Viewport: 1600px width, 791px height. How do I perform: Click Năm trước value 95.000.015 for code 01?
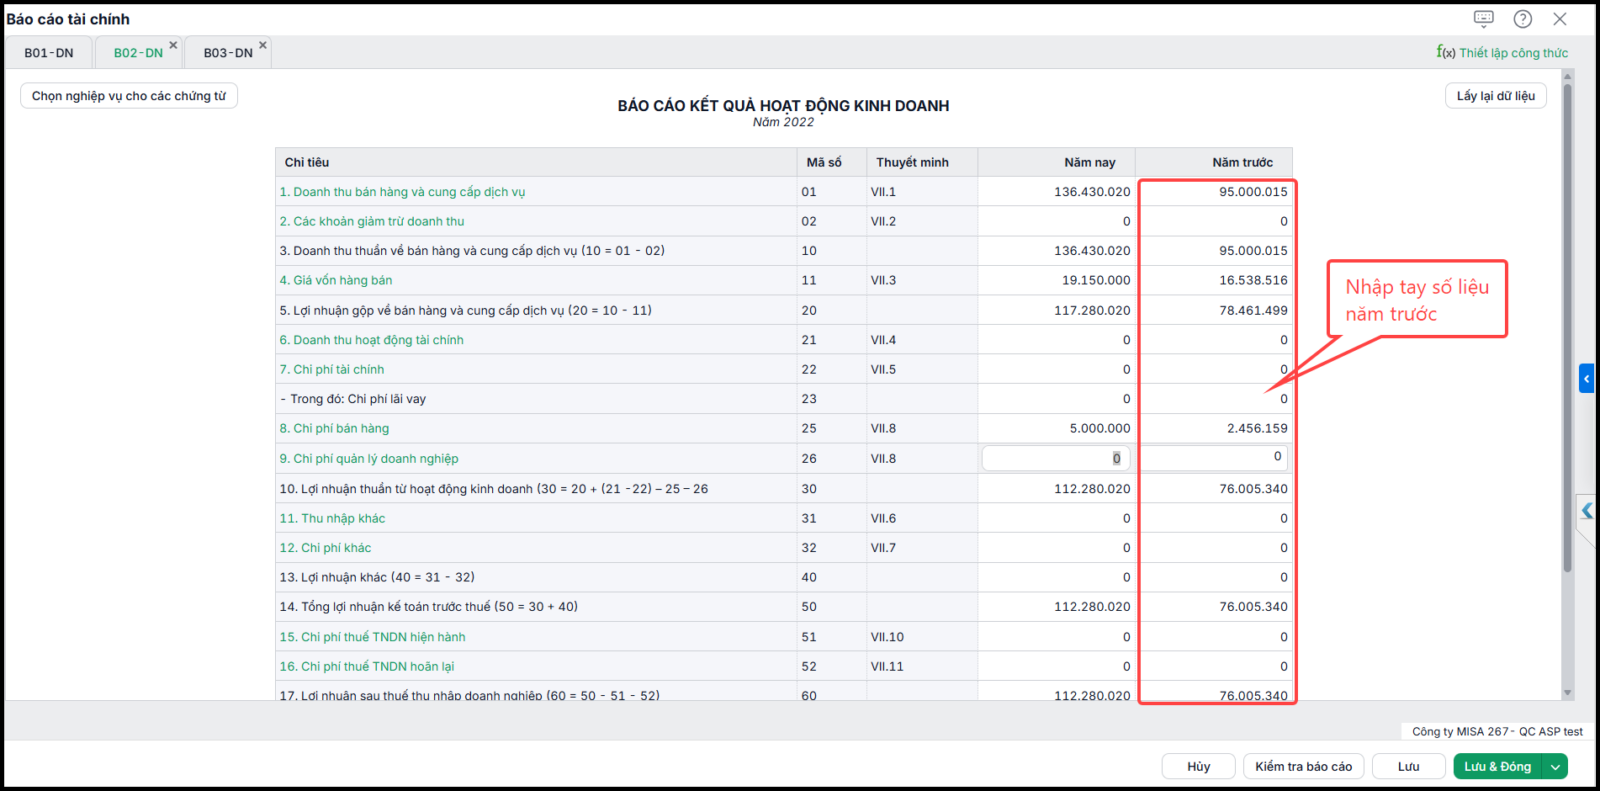click(x=1253, y=192)
